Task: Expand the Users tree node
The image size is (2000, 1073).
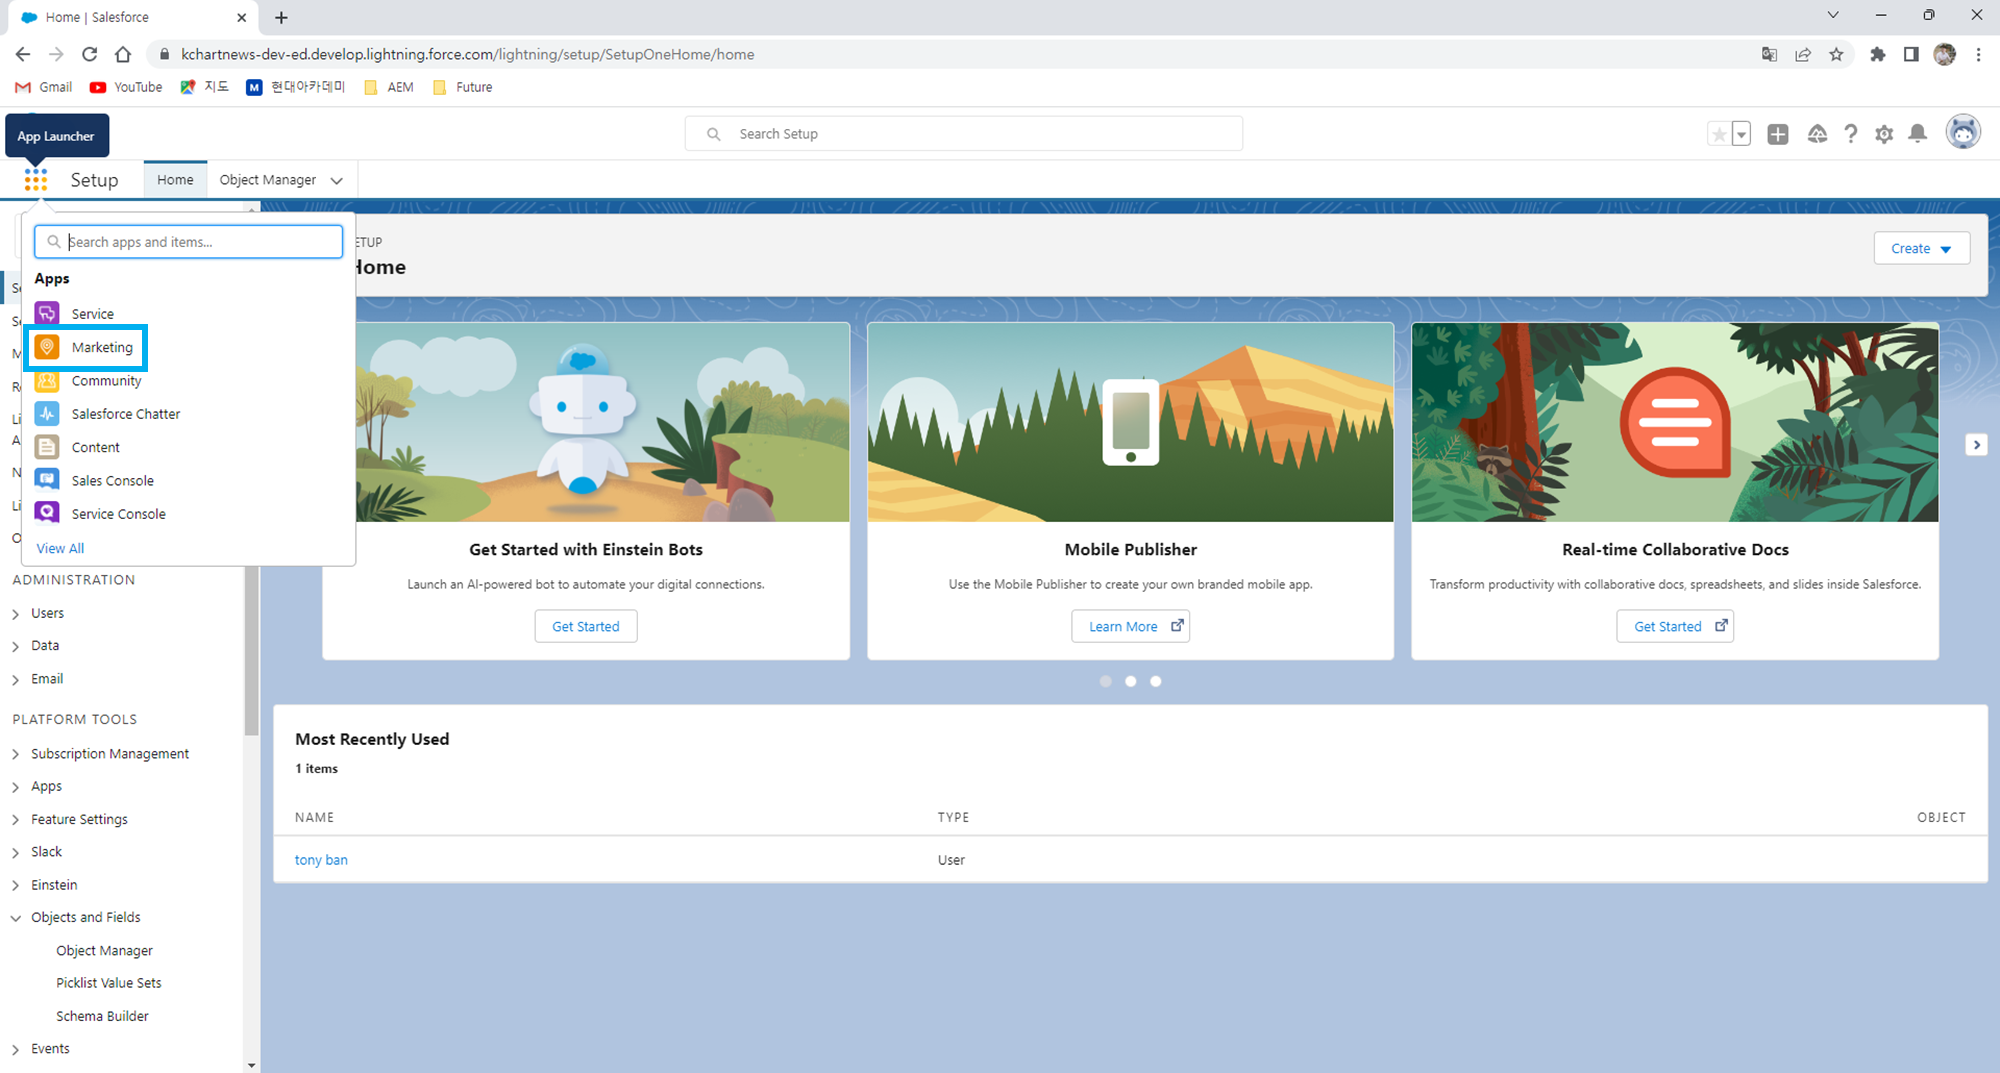Action: point(15,614)
